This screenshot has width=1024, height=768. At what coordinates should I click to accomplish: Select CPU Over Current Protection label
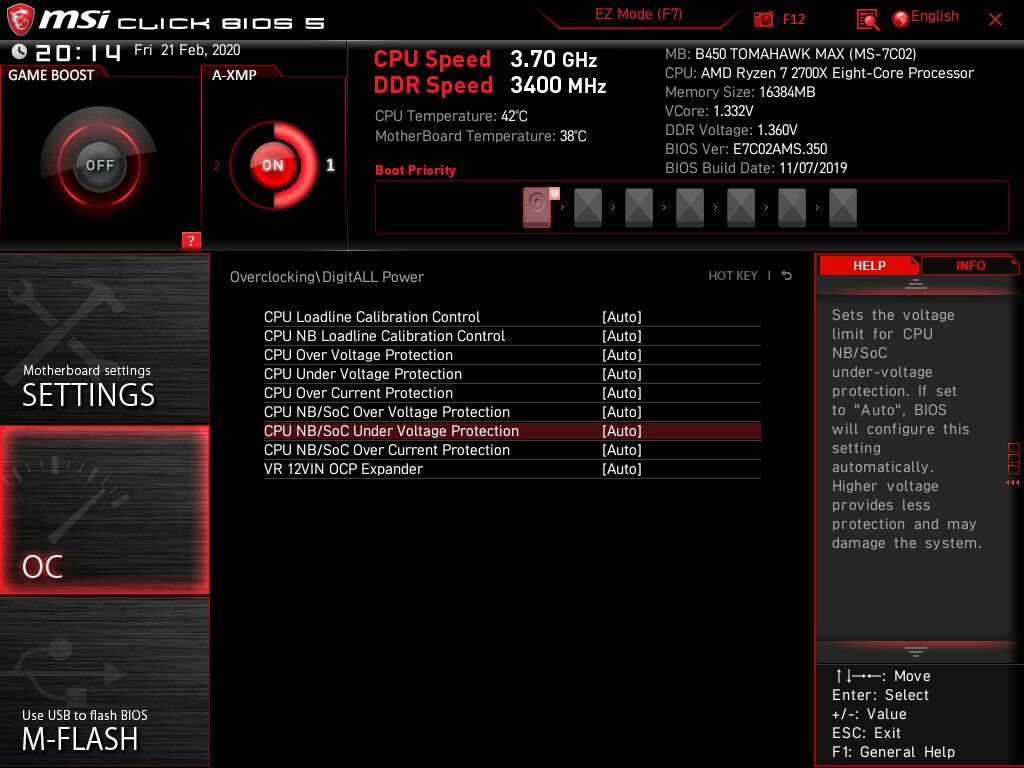point(358,392)
